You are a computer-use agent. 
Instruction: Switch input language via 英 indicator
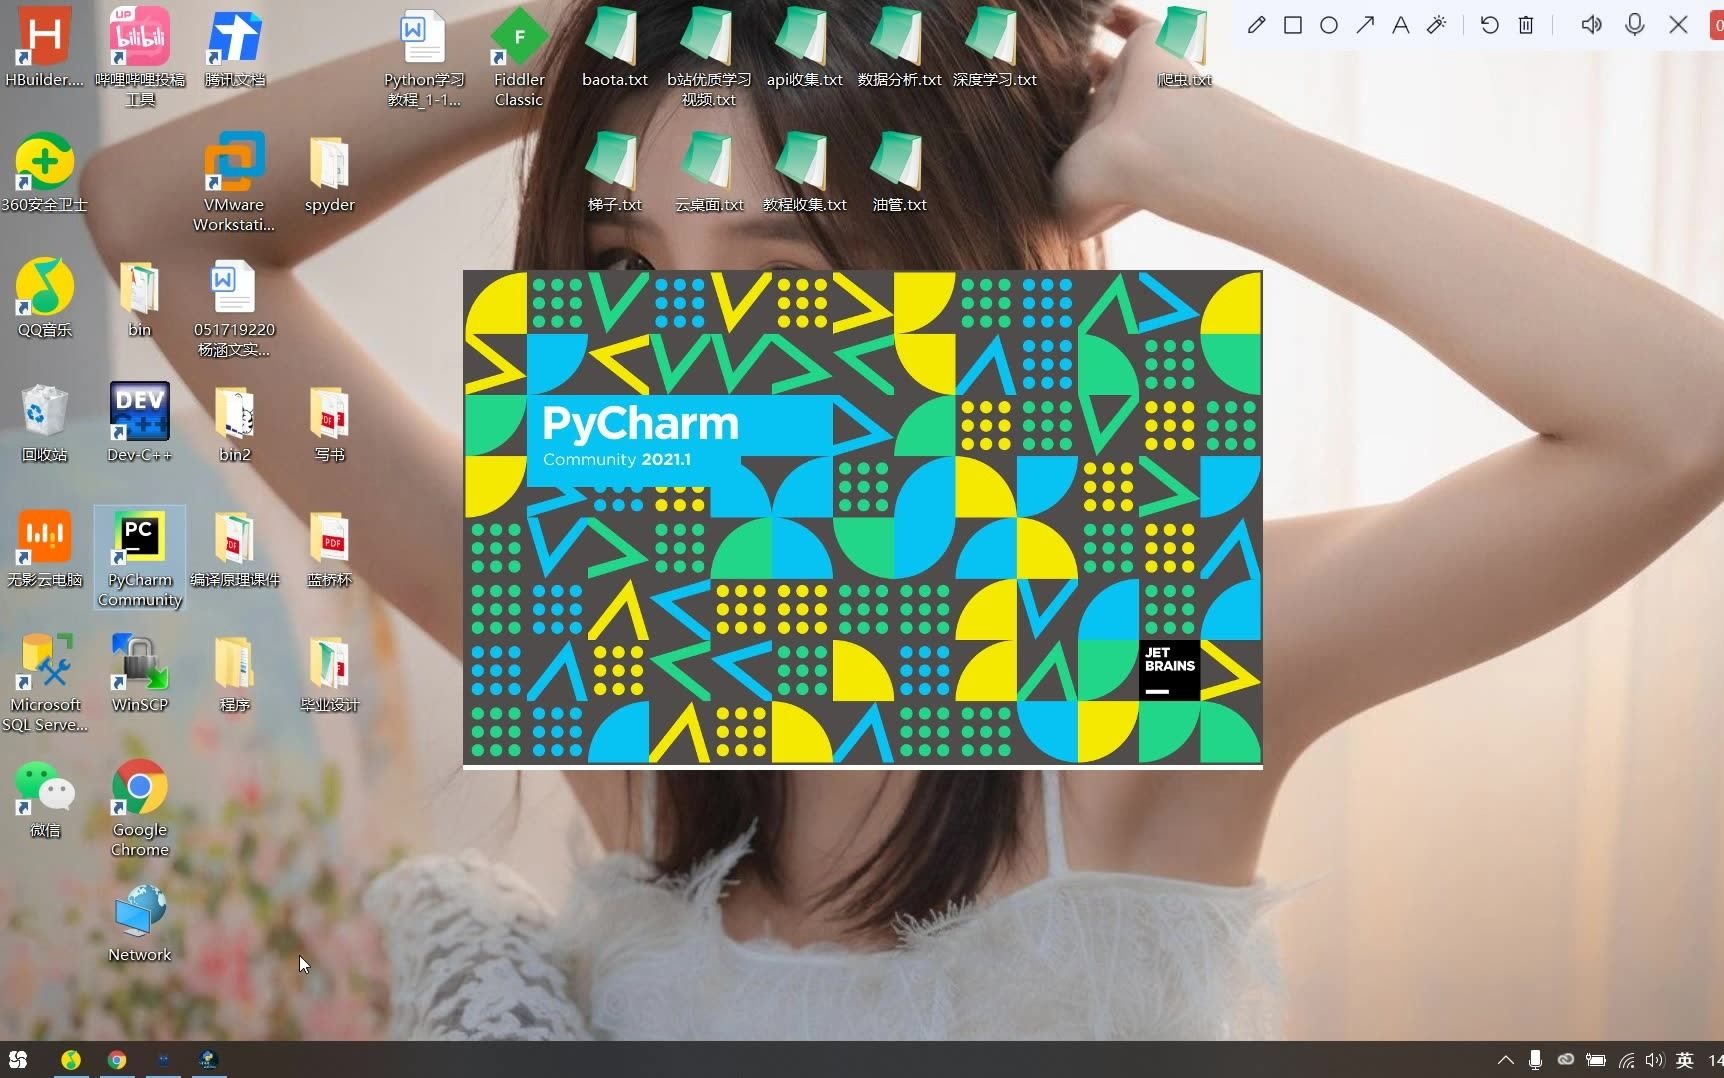click(1685, 1060)
